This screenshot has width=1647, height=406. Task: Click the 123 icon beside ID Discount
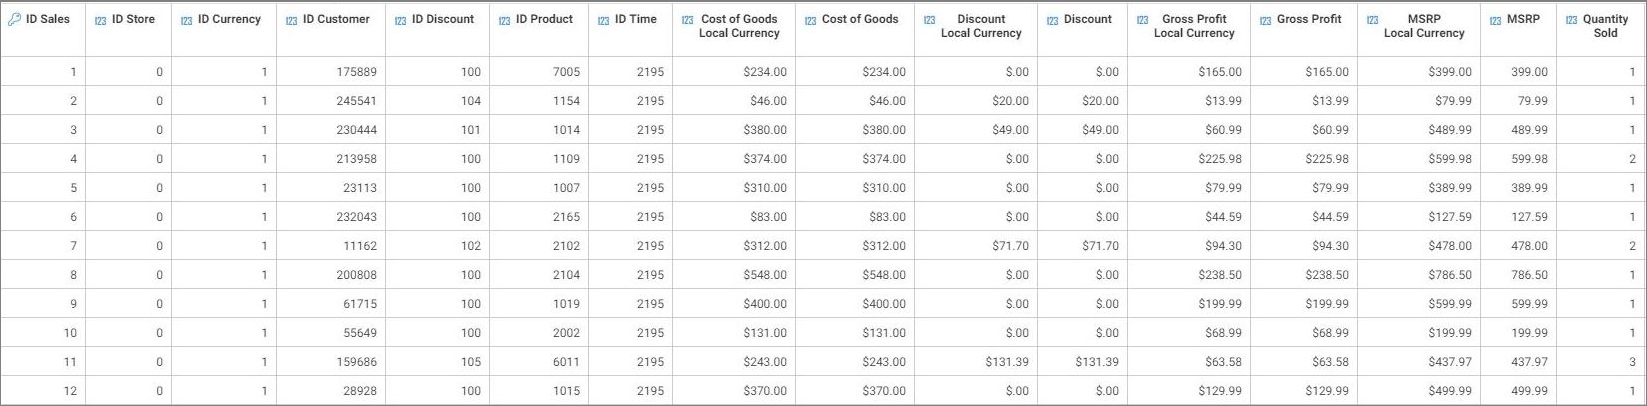tap(400, 20)
